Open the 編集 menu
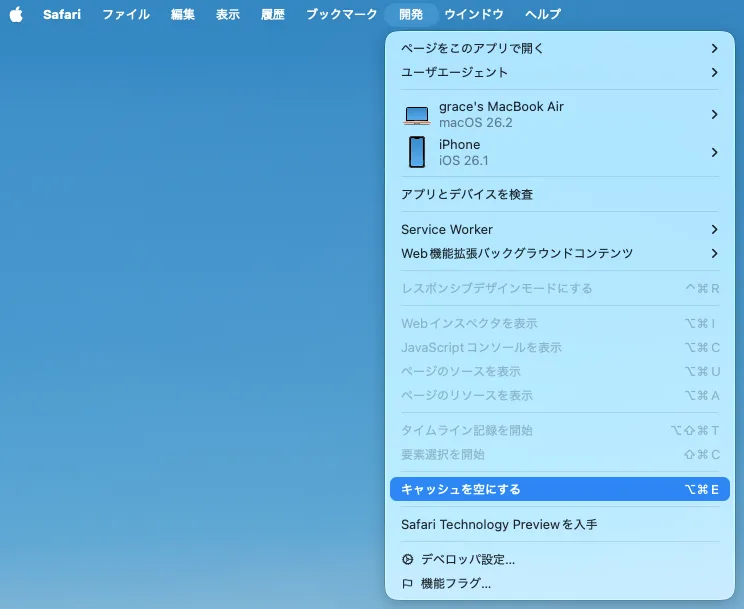Image resolution: width=744 pixels, height=609 pixels. coord(183,14)
